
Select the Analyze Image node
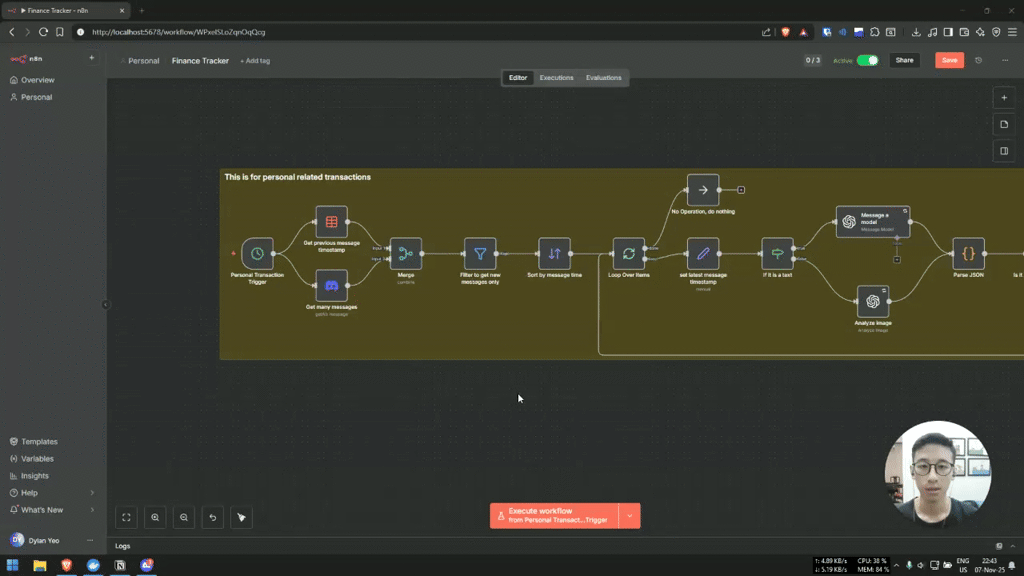(872, 300)
